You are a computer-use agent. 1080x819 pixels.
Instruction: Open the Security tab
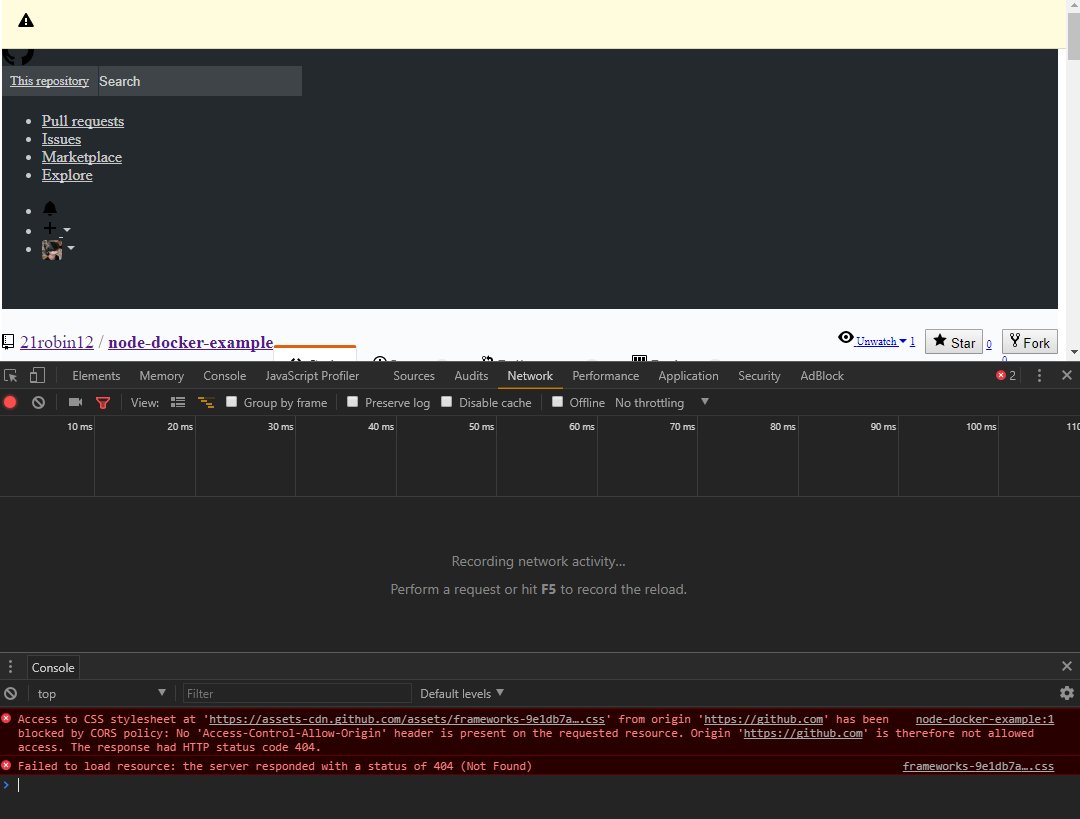click(x=759, y=375)
